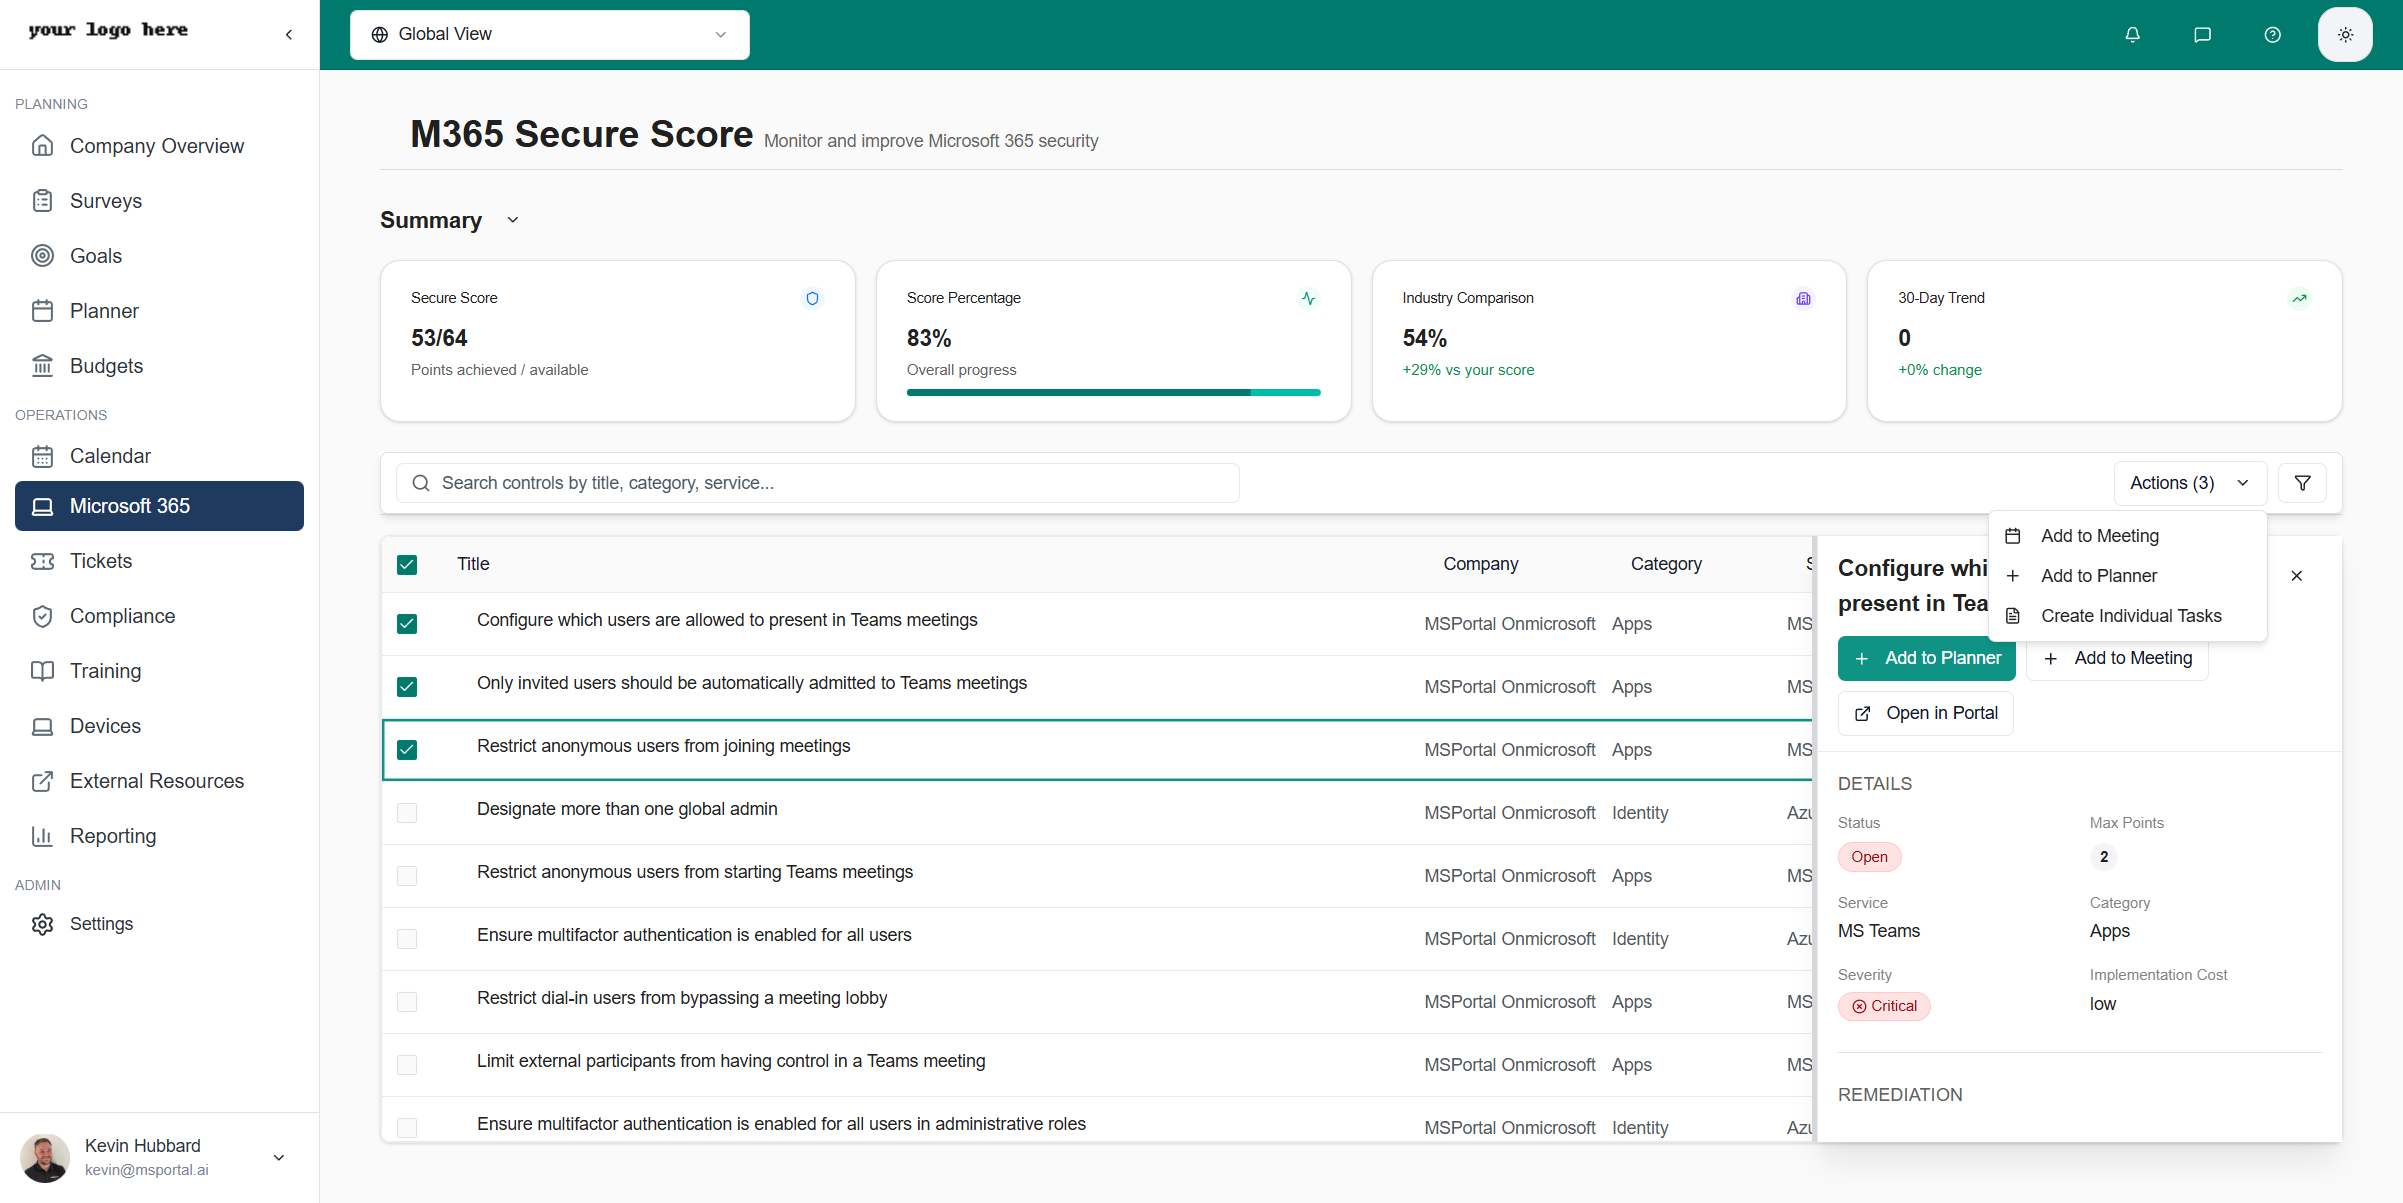
Task: Collapse the Summary section
Action: pyautogui.click(x=512, y=220)
